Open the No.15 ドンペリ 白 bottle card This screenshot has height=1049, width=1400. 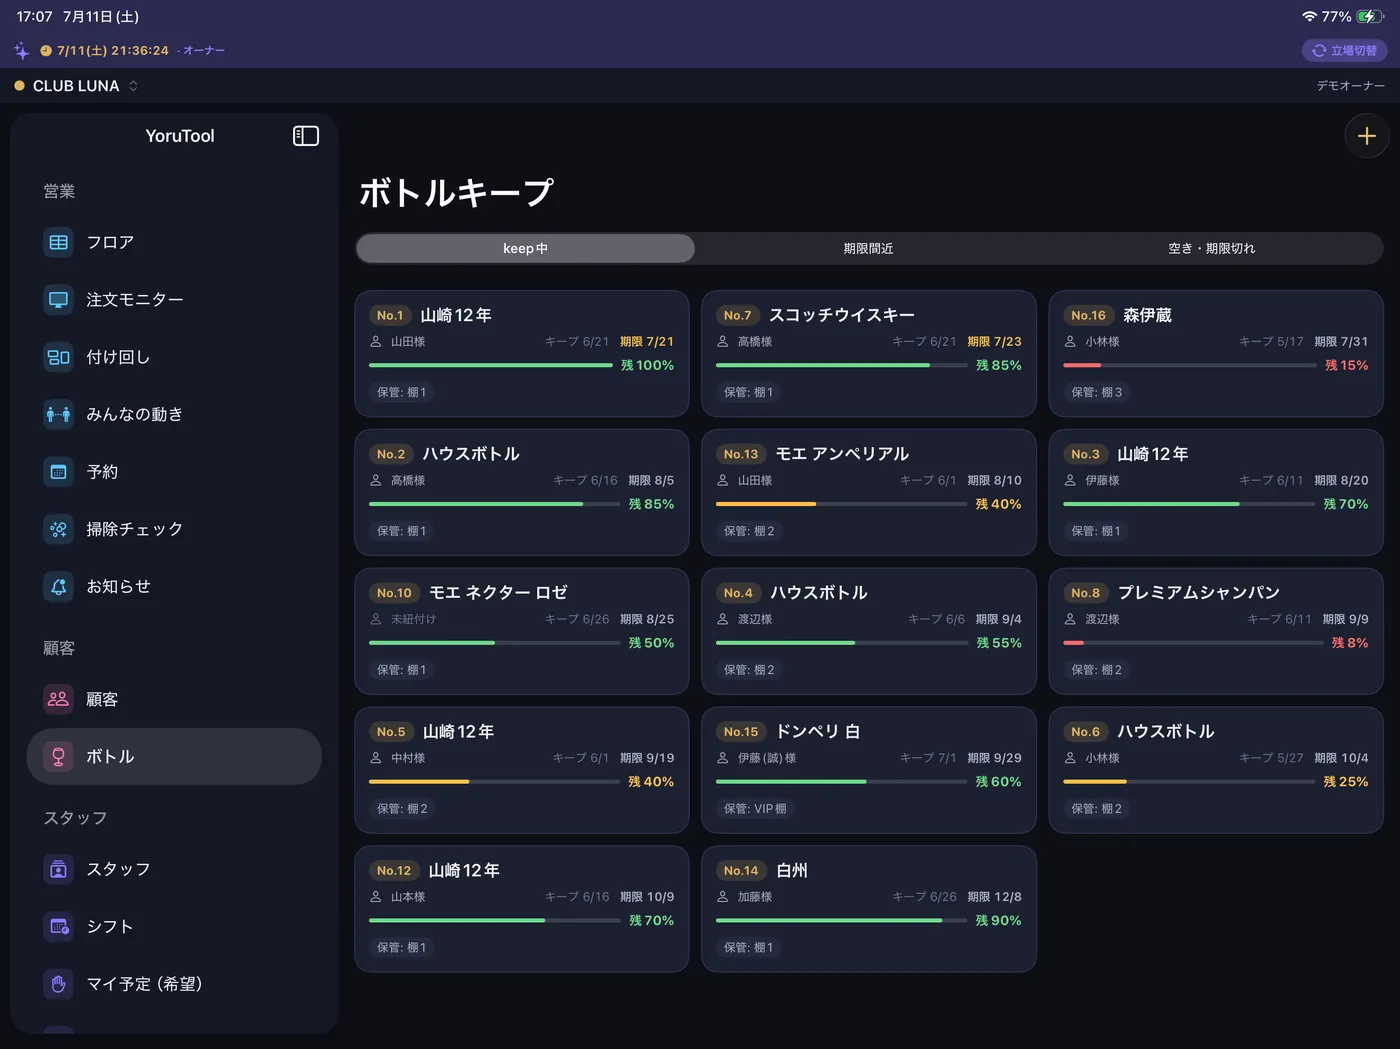tap(868, 770)
